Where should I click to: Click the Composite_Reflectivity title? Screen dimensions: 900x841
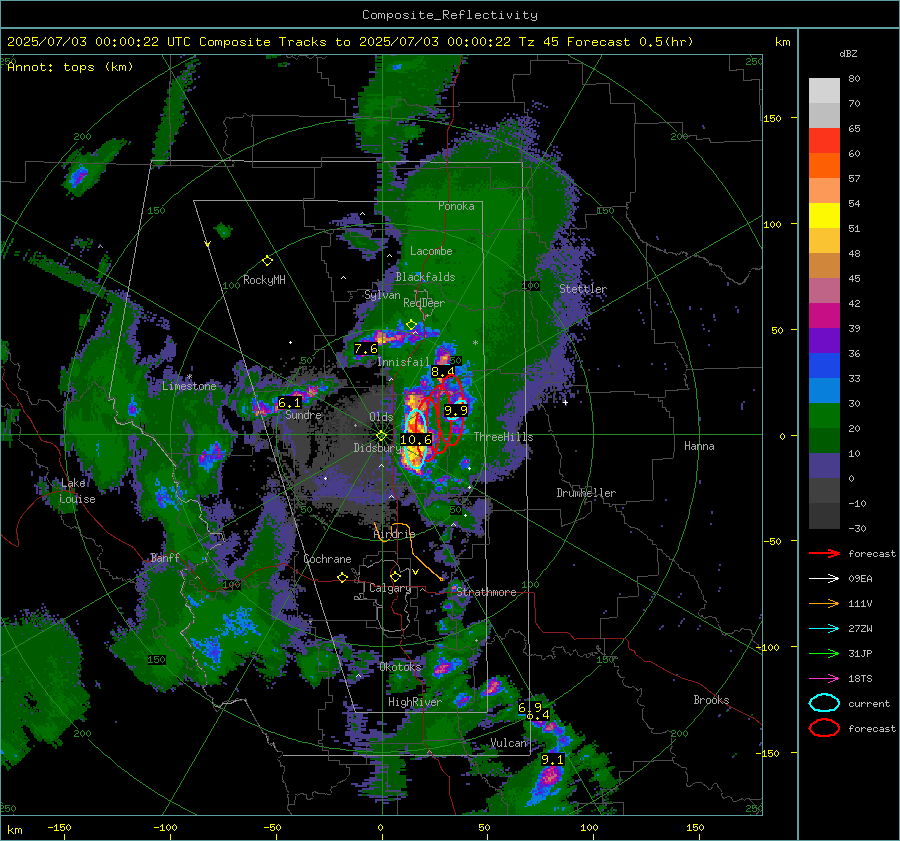click(x=450, y=15)
